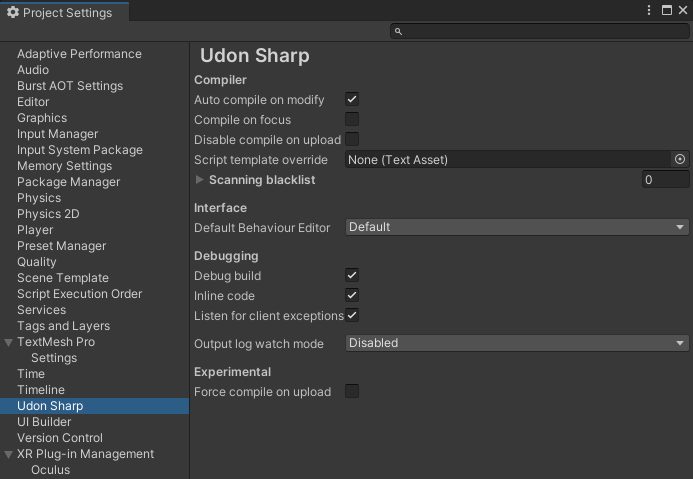This screenshot has height=479, width=693.
Task: Click the Experimental section header
Action: pyautogui.click(x=232, y=372)
